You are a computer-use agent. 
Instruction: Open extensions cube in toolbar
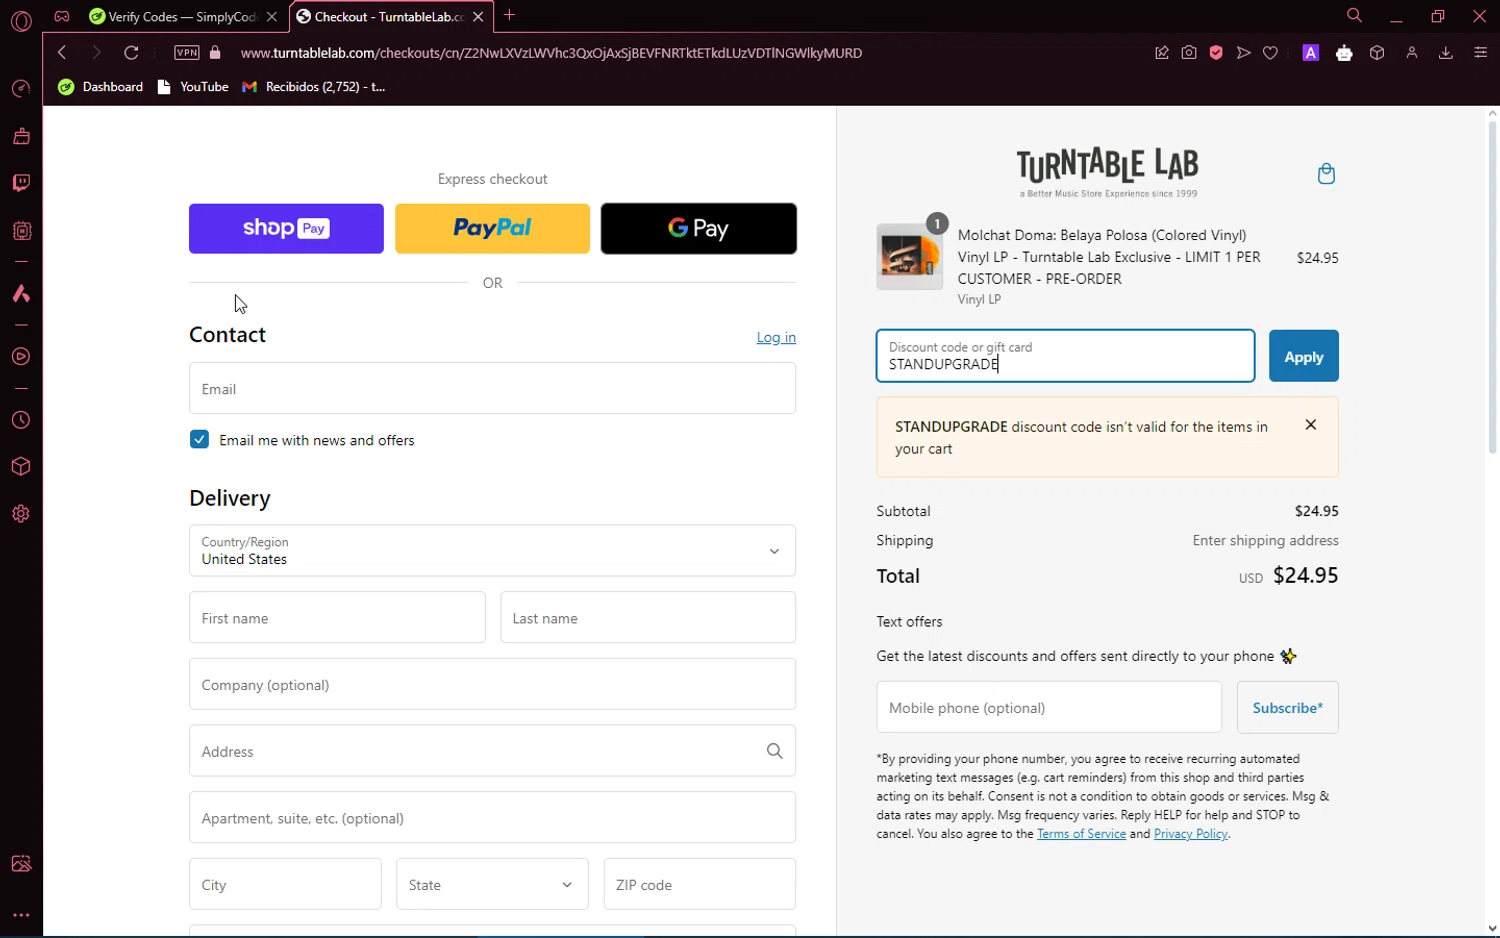pos(1377,53)
